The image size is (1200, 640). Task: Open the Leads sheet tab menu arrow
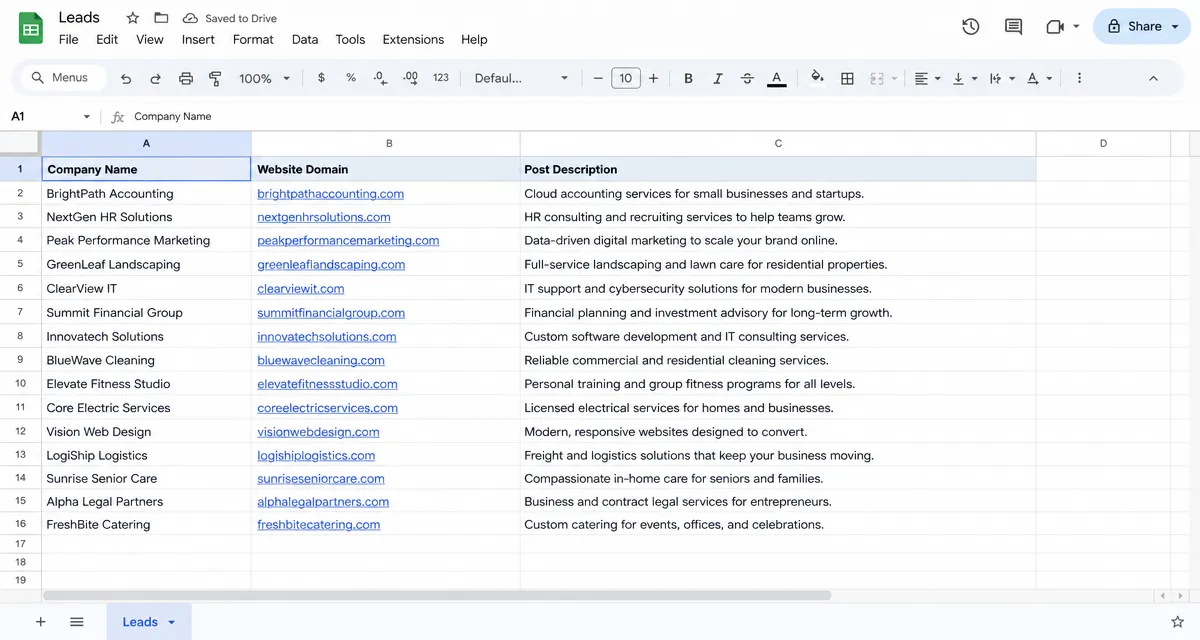pos(171,622)
